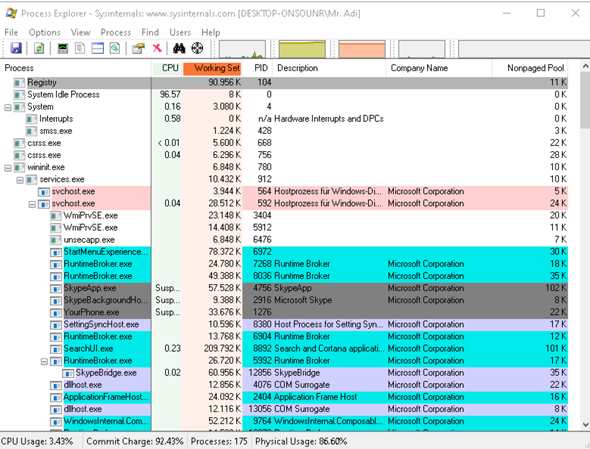Image resolution: width=590 pixels, height=449 pixels.
Task: Open the Help menu
Action: coord(210,32)
